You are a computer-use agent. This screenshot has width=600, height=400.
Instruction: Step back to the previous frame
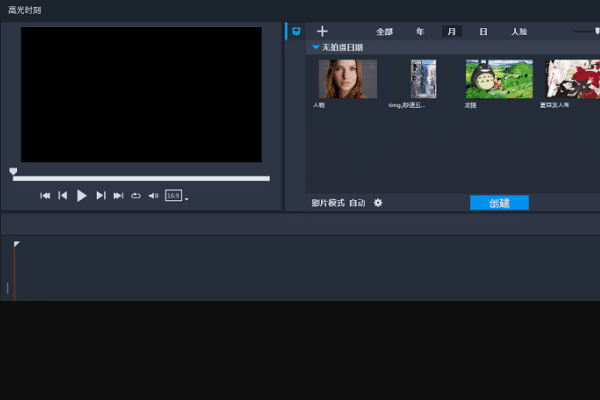(x=63, y=196)
